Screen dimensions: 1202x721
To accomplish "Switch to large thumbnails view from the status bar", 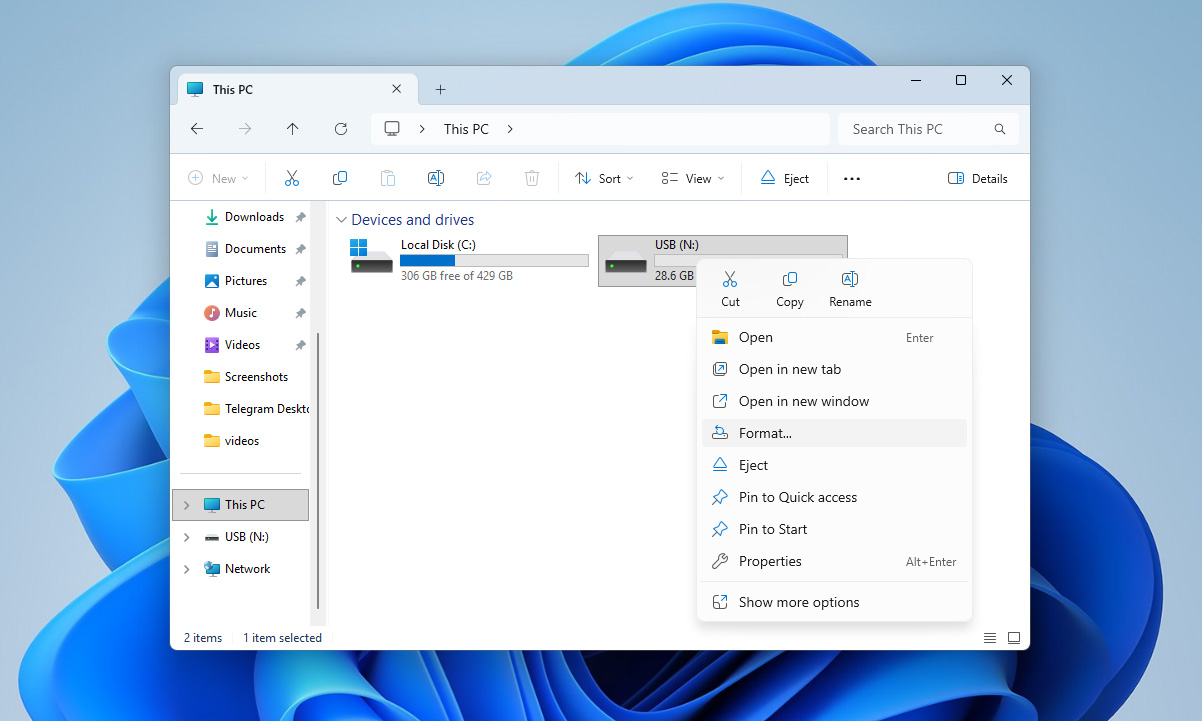I will point(1014,637).
